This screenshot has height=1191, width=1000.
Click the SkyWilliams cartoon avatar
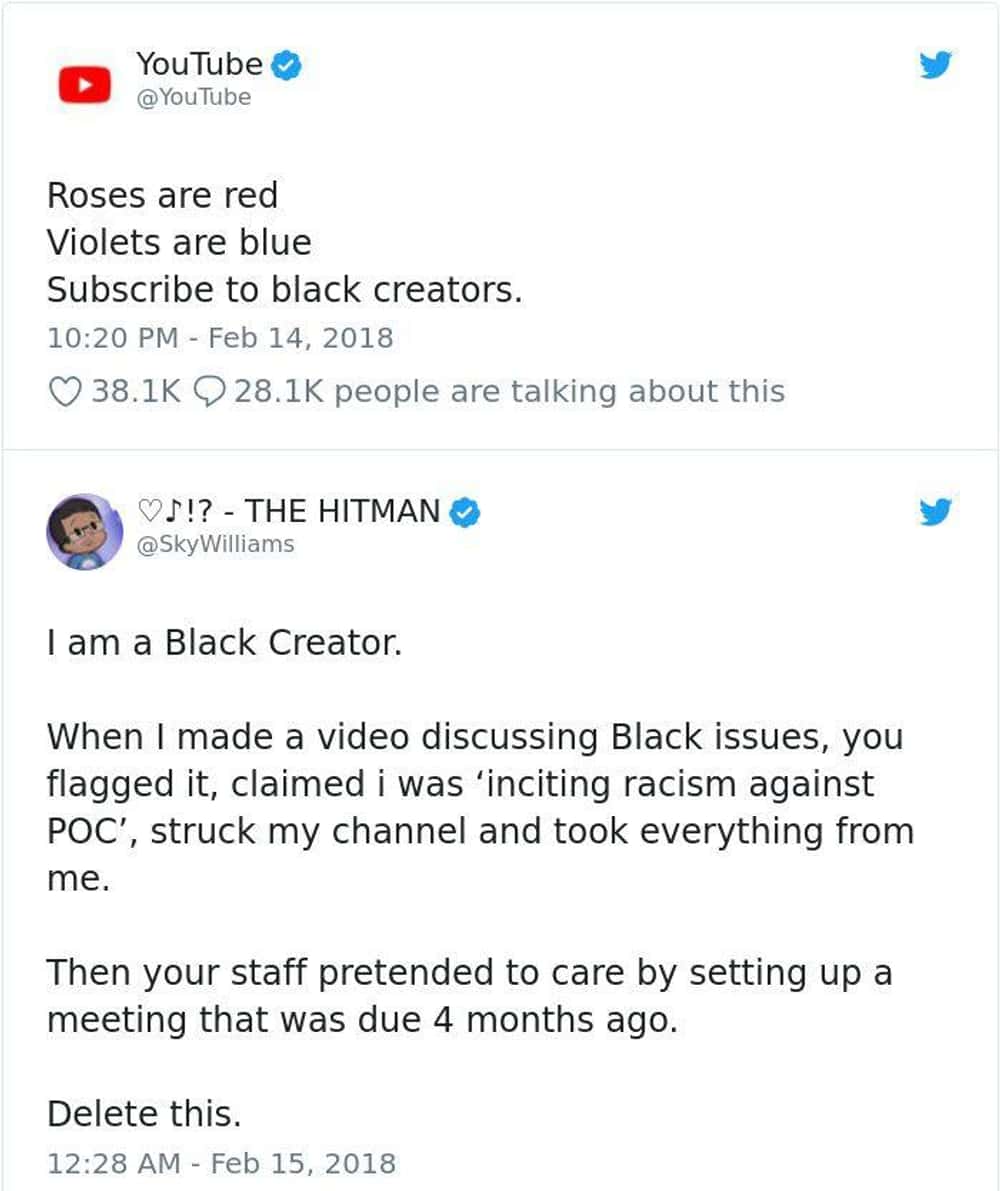pyautogui.click(x=84, y=531)
